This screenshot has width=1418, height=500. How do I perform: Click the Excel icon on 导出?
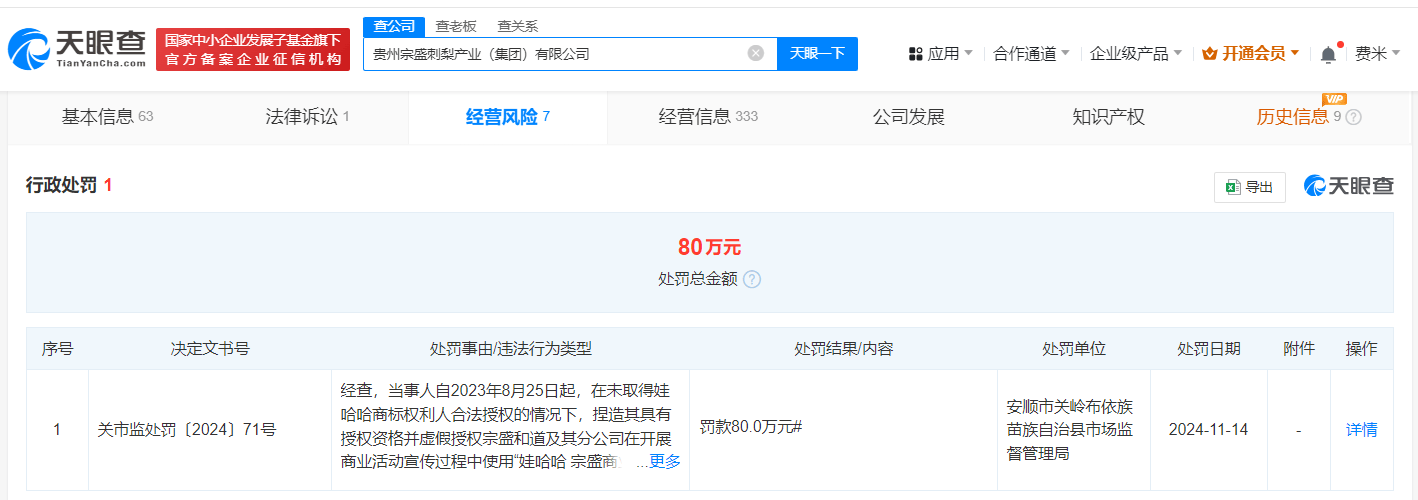pyautogui.click(x=1234, y=187)
